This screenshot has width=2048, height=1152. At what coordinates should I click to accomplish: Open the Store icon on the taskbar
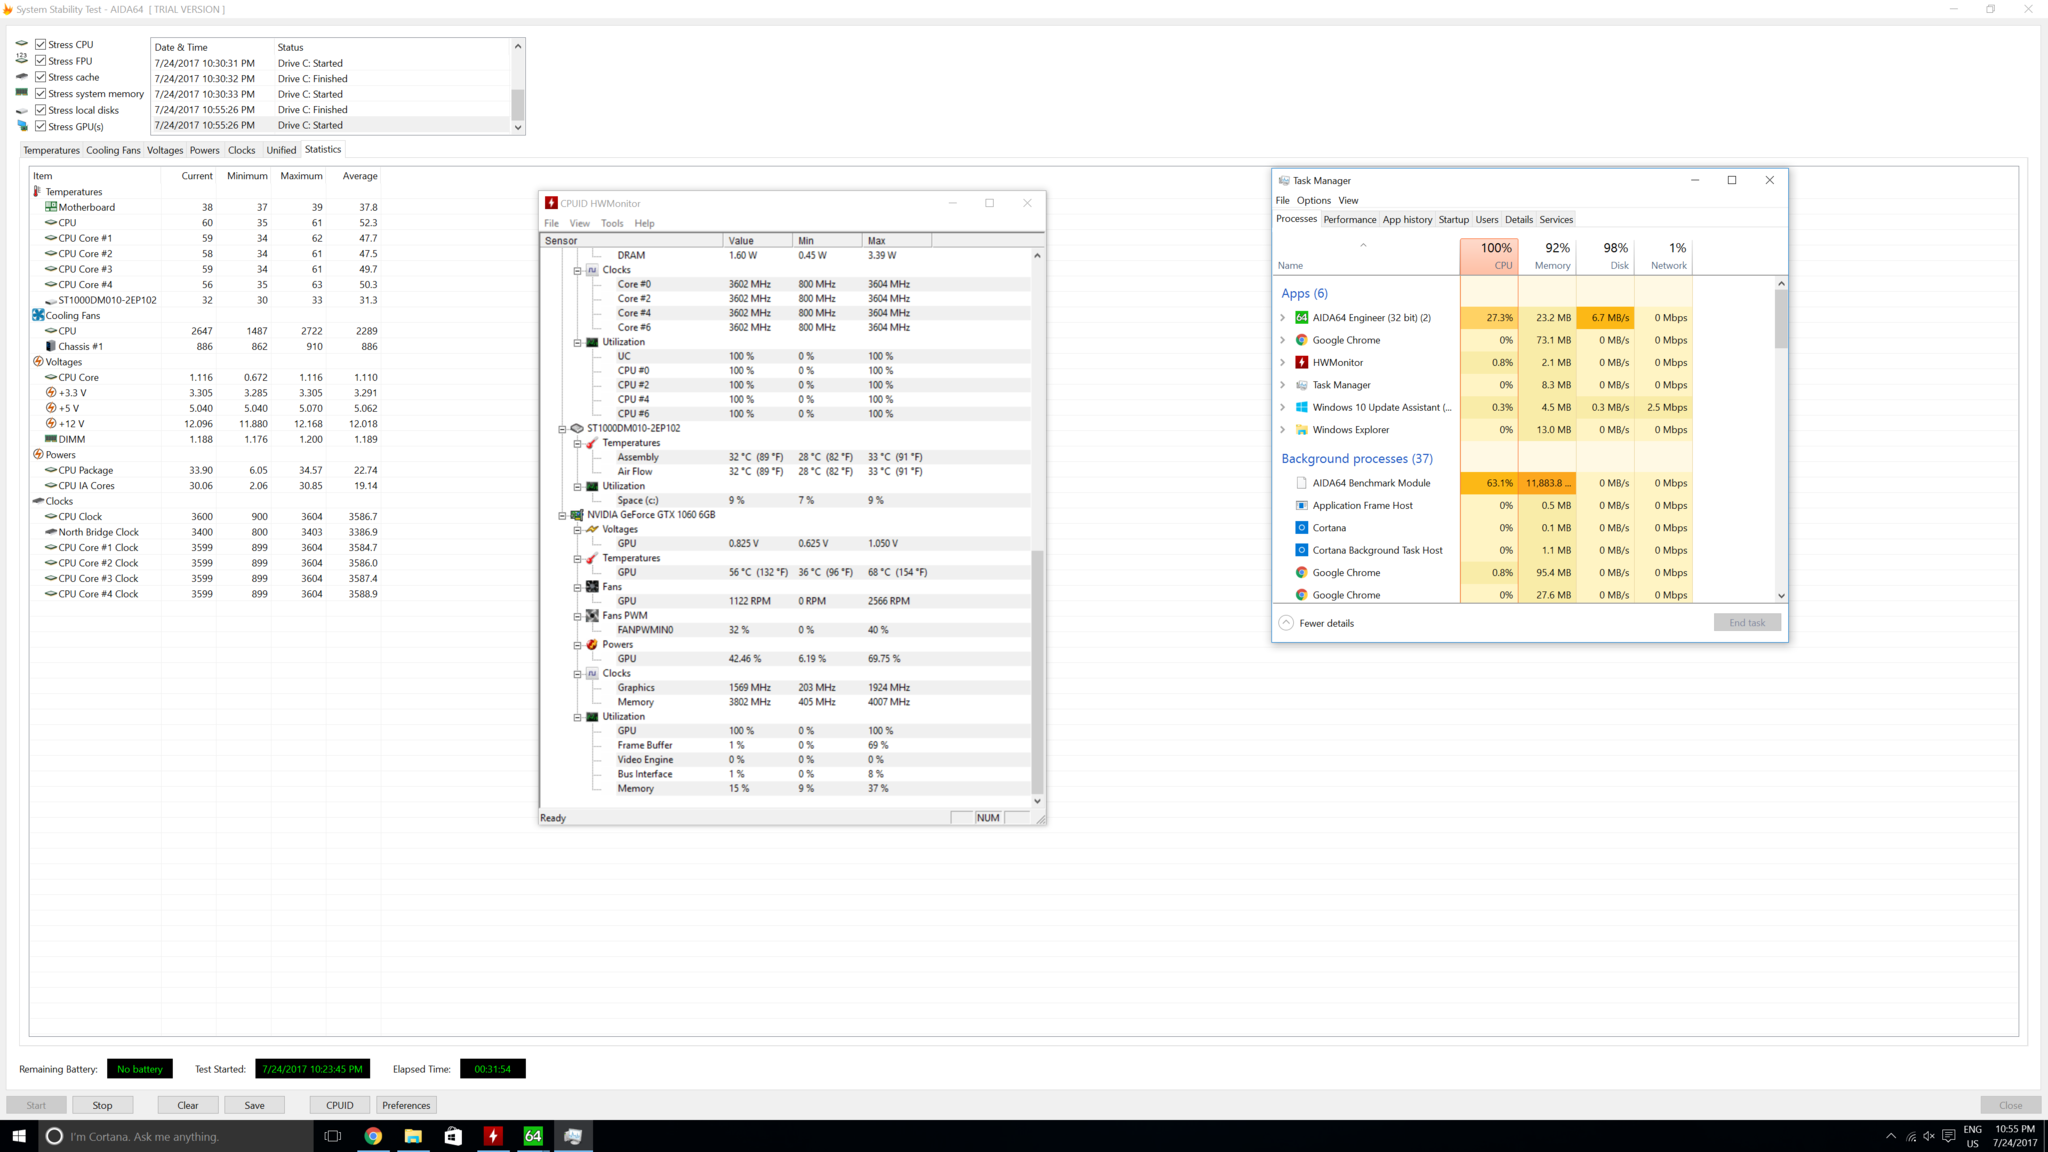pos(453,1136)
